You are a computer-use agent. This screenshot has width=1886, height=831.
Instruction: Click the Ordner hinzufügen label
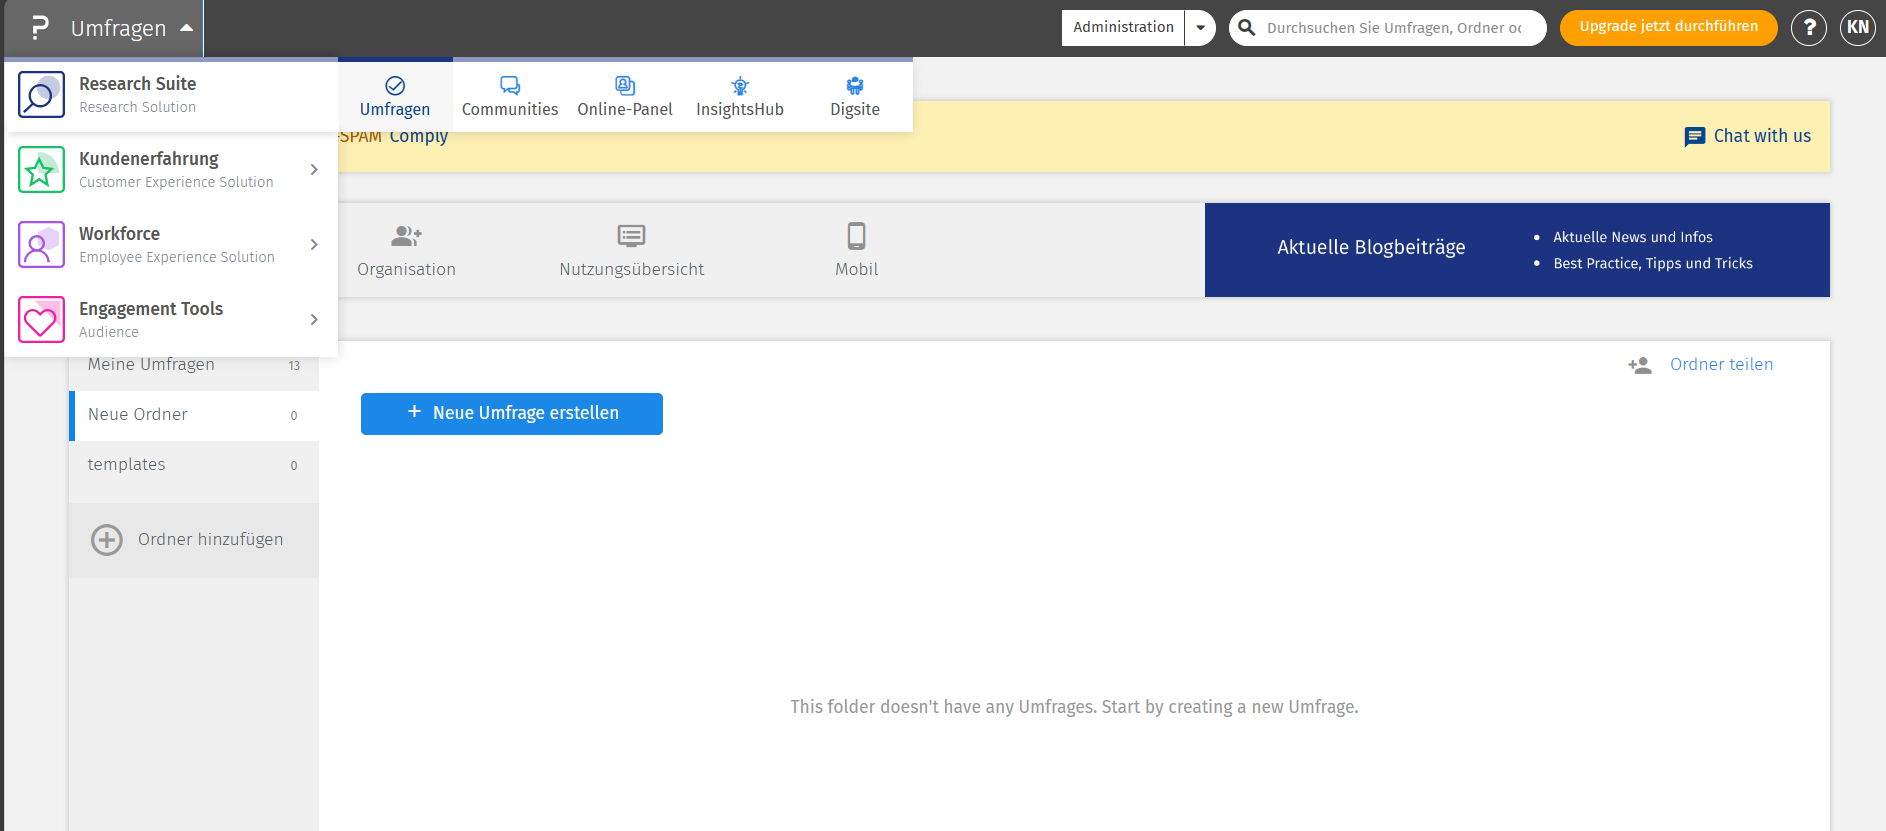pyautogui.click(x=210, y=540)
